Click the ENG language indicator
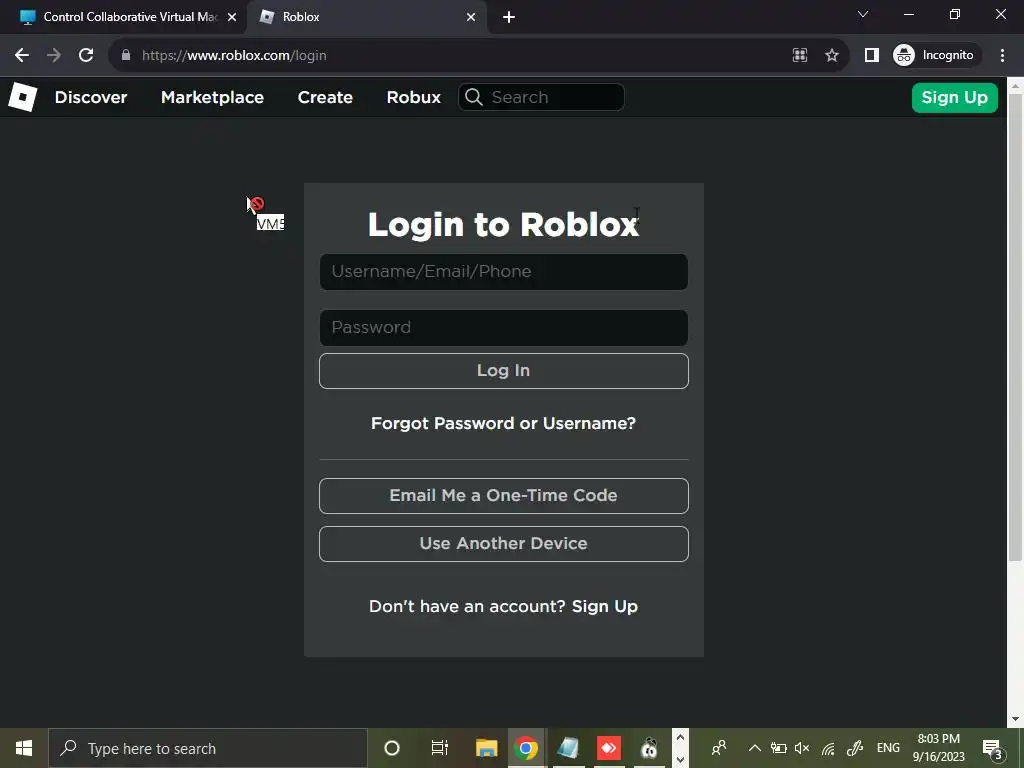 [888, 748]
